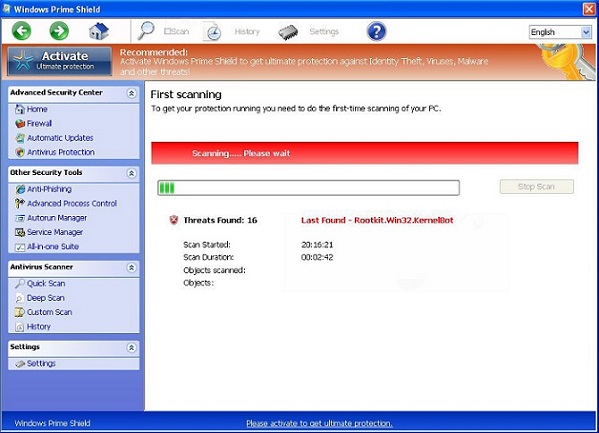Click the Deep Scan icon

pos(20,298)
